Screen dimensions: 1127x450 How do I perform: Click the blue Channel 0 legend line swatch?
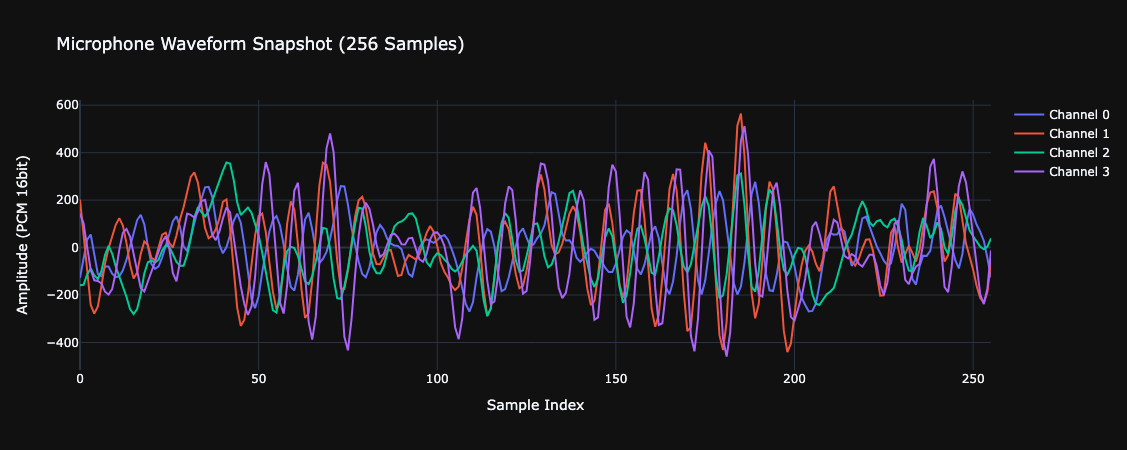(x=1029, y=114)
